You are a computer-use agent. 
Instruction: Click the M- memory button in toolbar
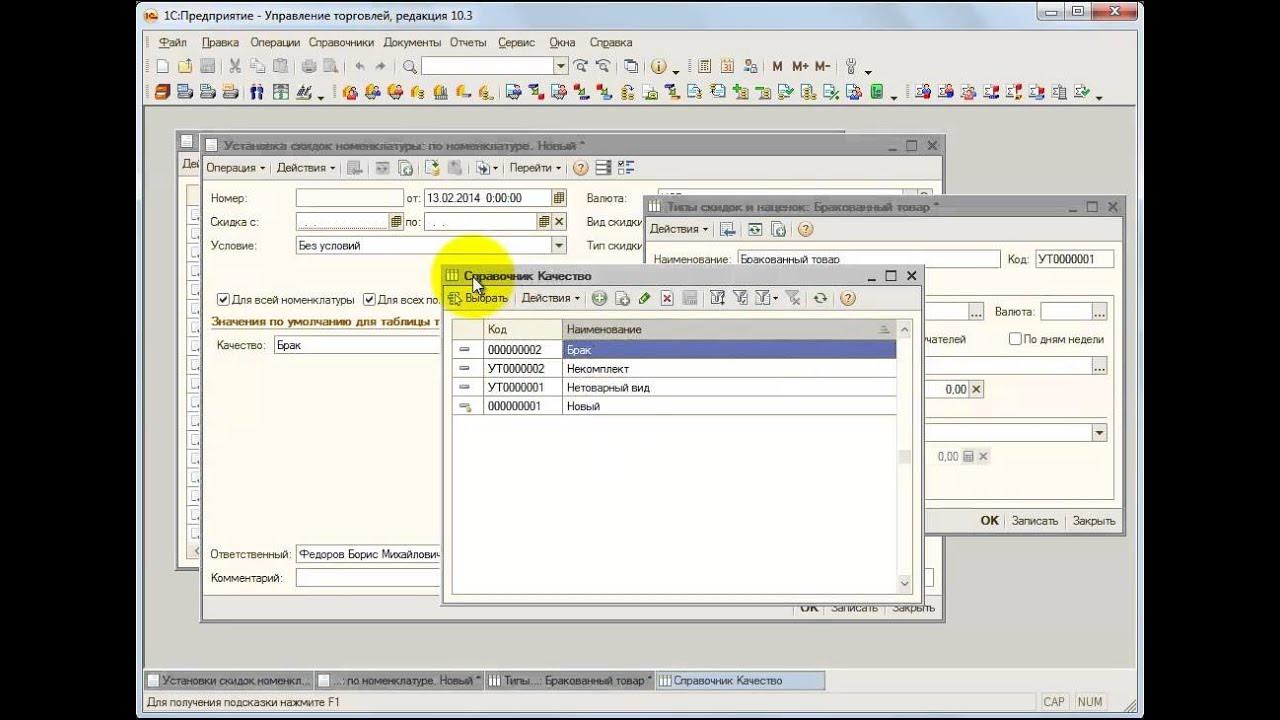coord(822,67)
